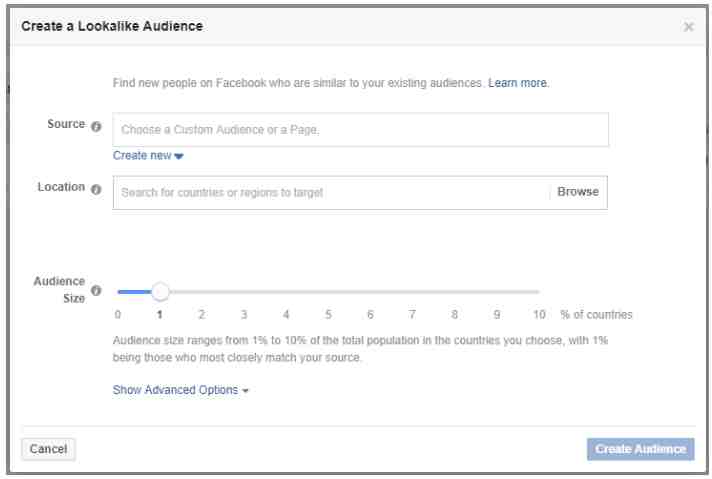Set audience size slider to 3
The width and height of the screenshot is (712, 479).
click(x=244, y=292)
